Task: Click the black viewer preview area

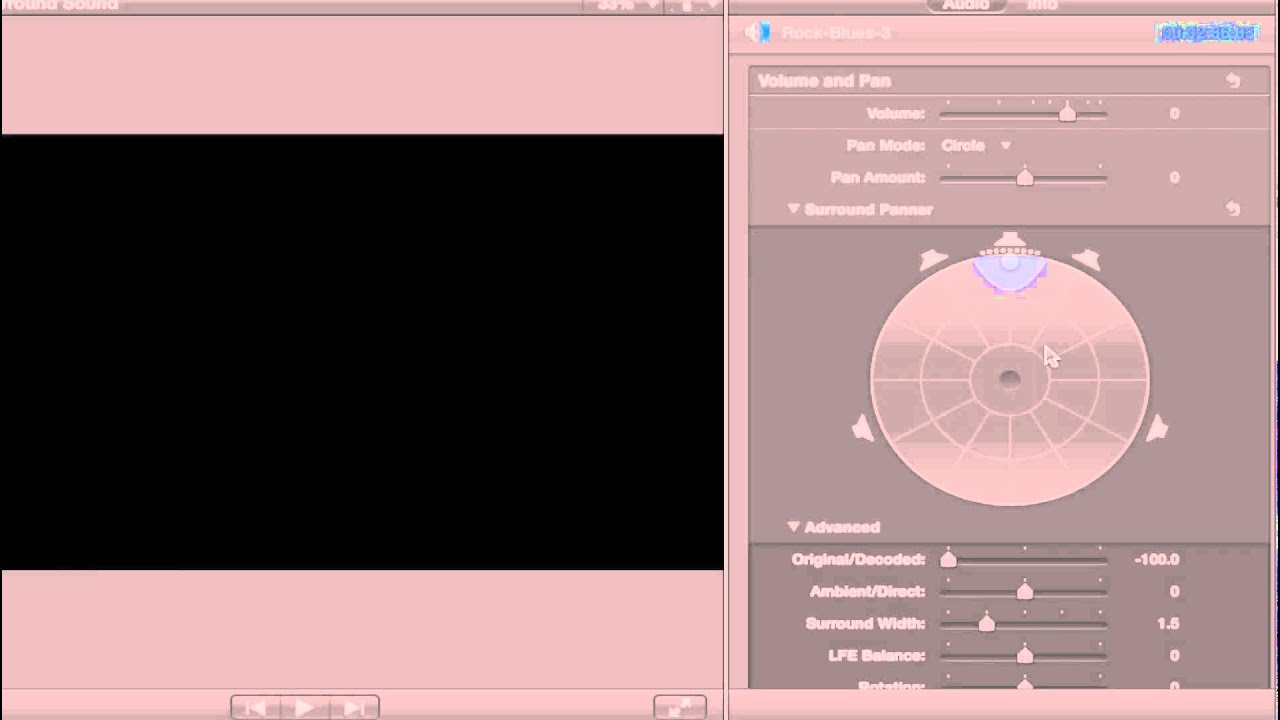Action: 362,352
